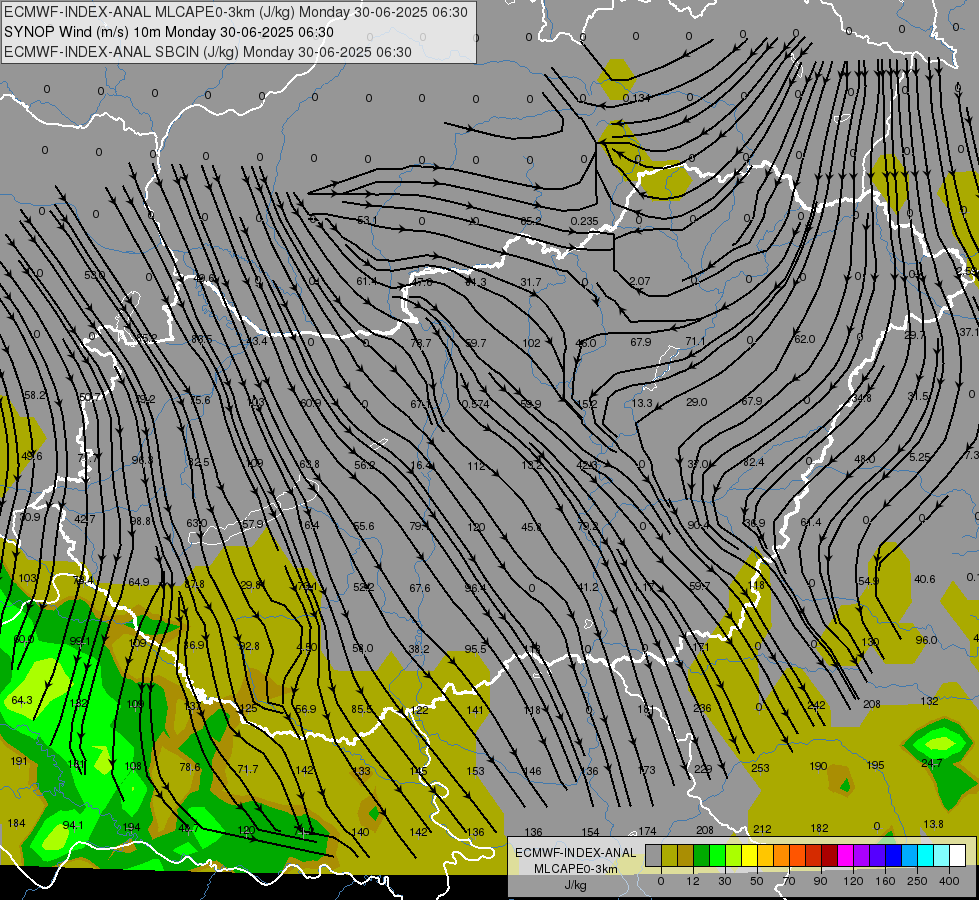979x900 pixels.
Task: Click the legend tick label '250'
Action: pos(917,881)
